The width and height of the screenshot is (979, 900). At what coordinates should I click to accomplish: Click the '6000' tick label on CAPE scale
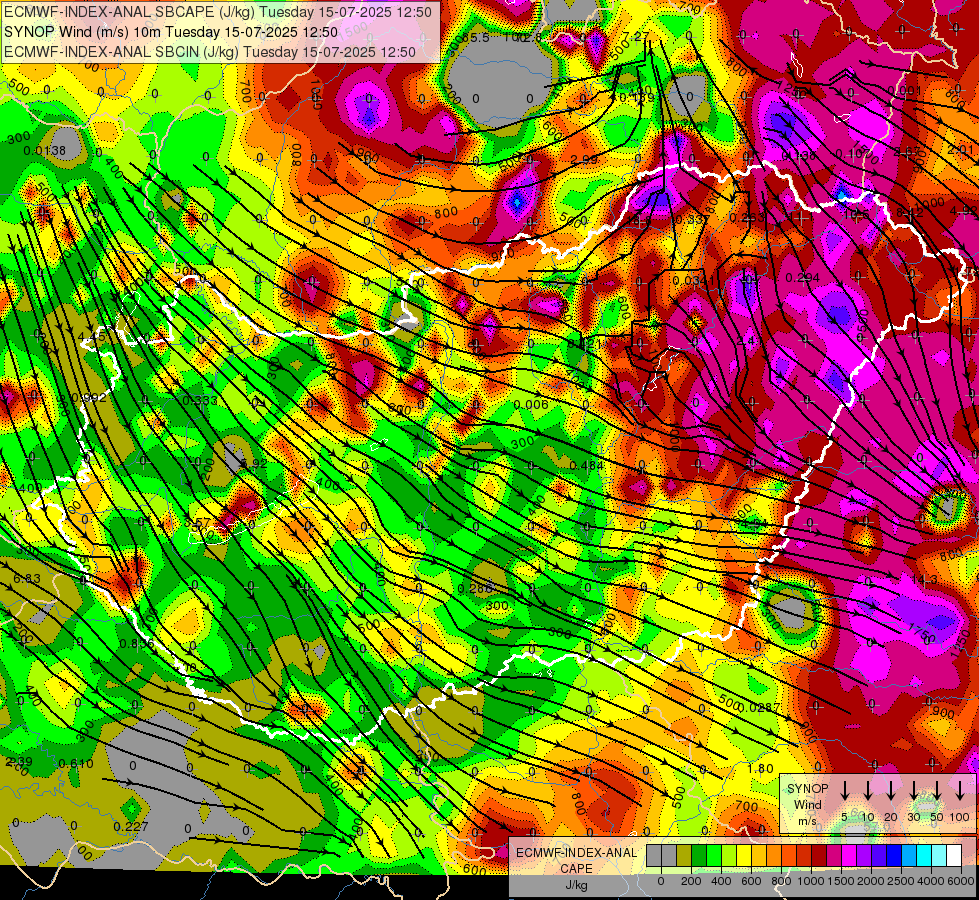961,881
